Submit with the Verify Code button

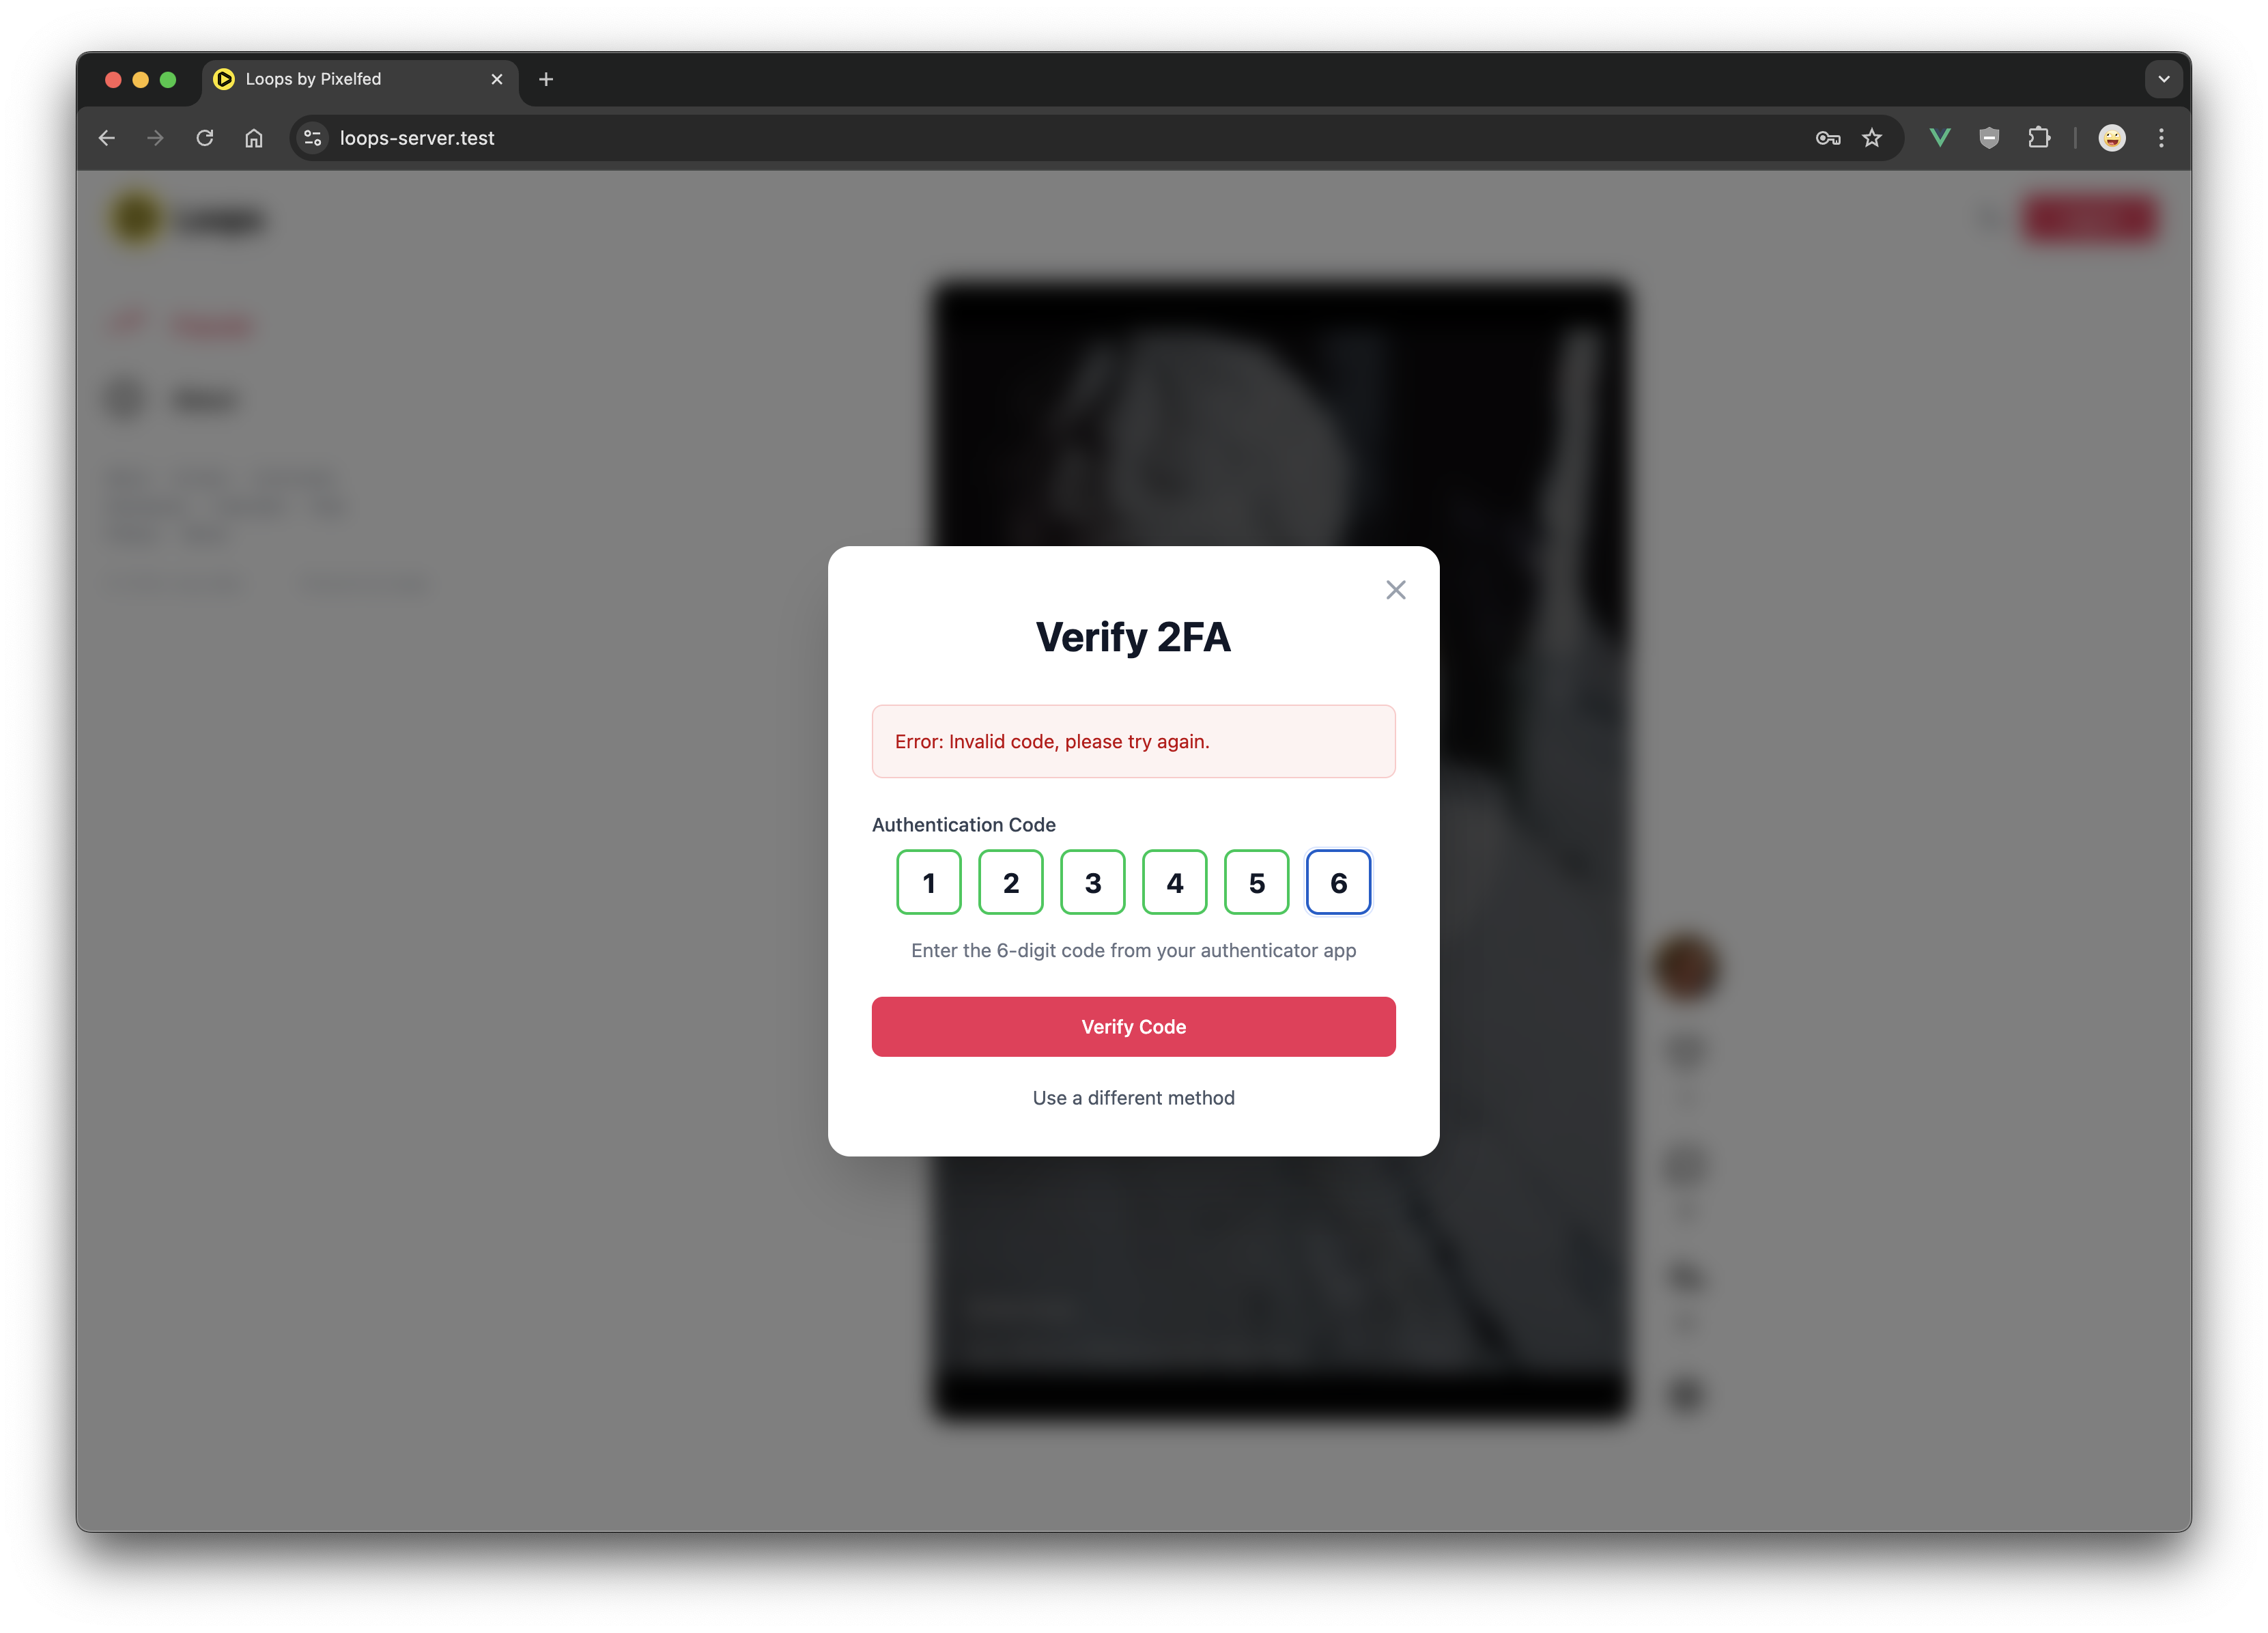coord(1133,1026)
